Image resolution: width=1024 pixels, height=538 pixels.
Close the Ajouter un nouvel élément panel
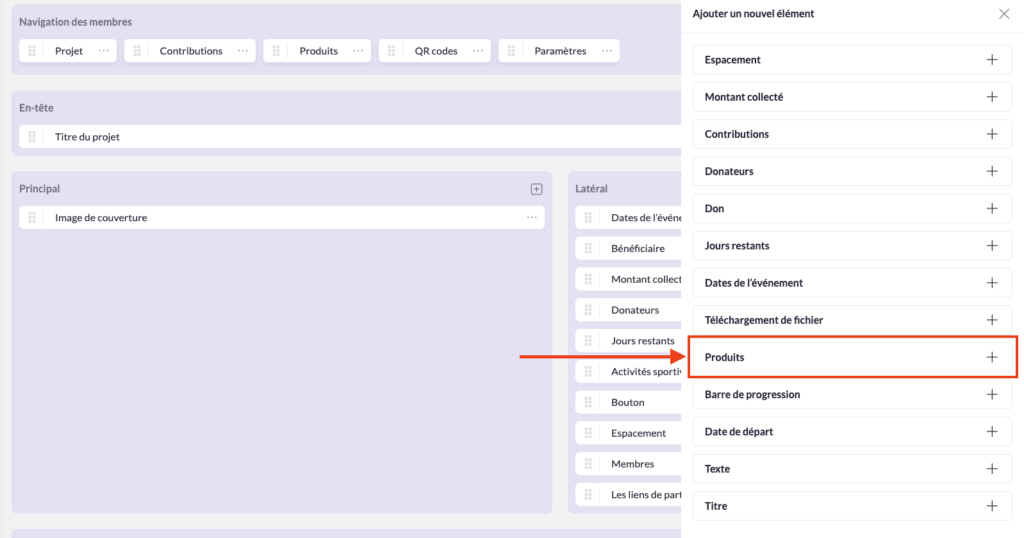pos(1004,14)
